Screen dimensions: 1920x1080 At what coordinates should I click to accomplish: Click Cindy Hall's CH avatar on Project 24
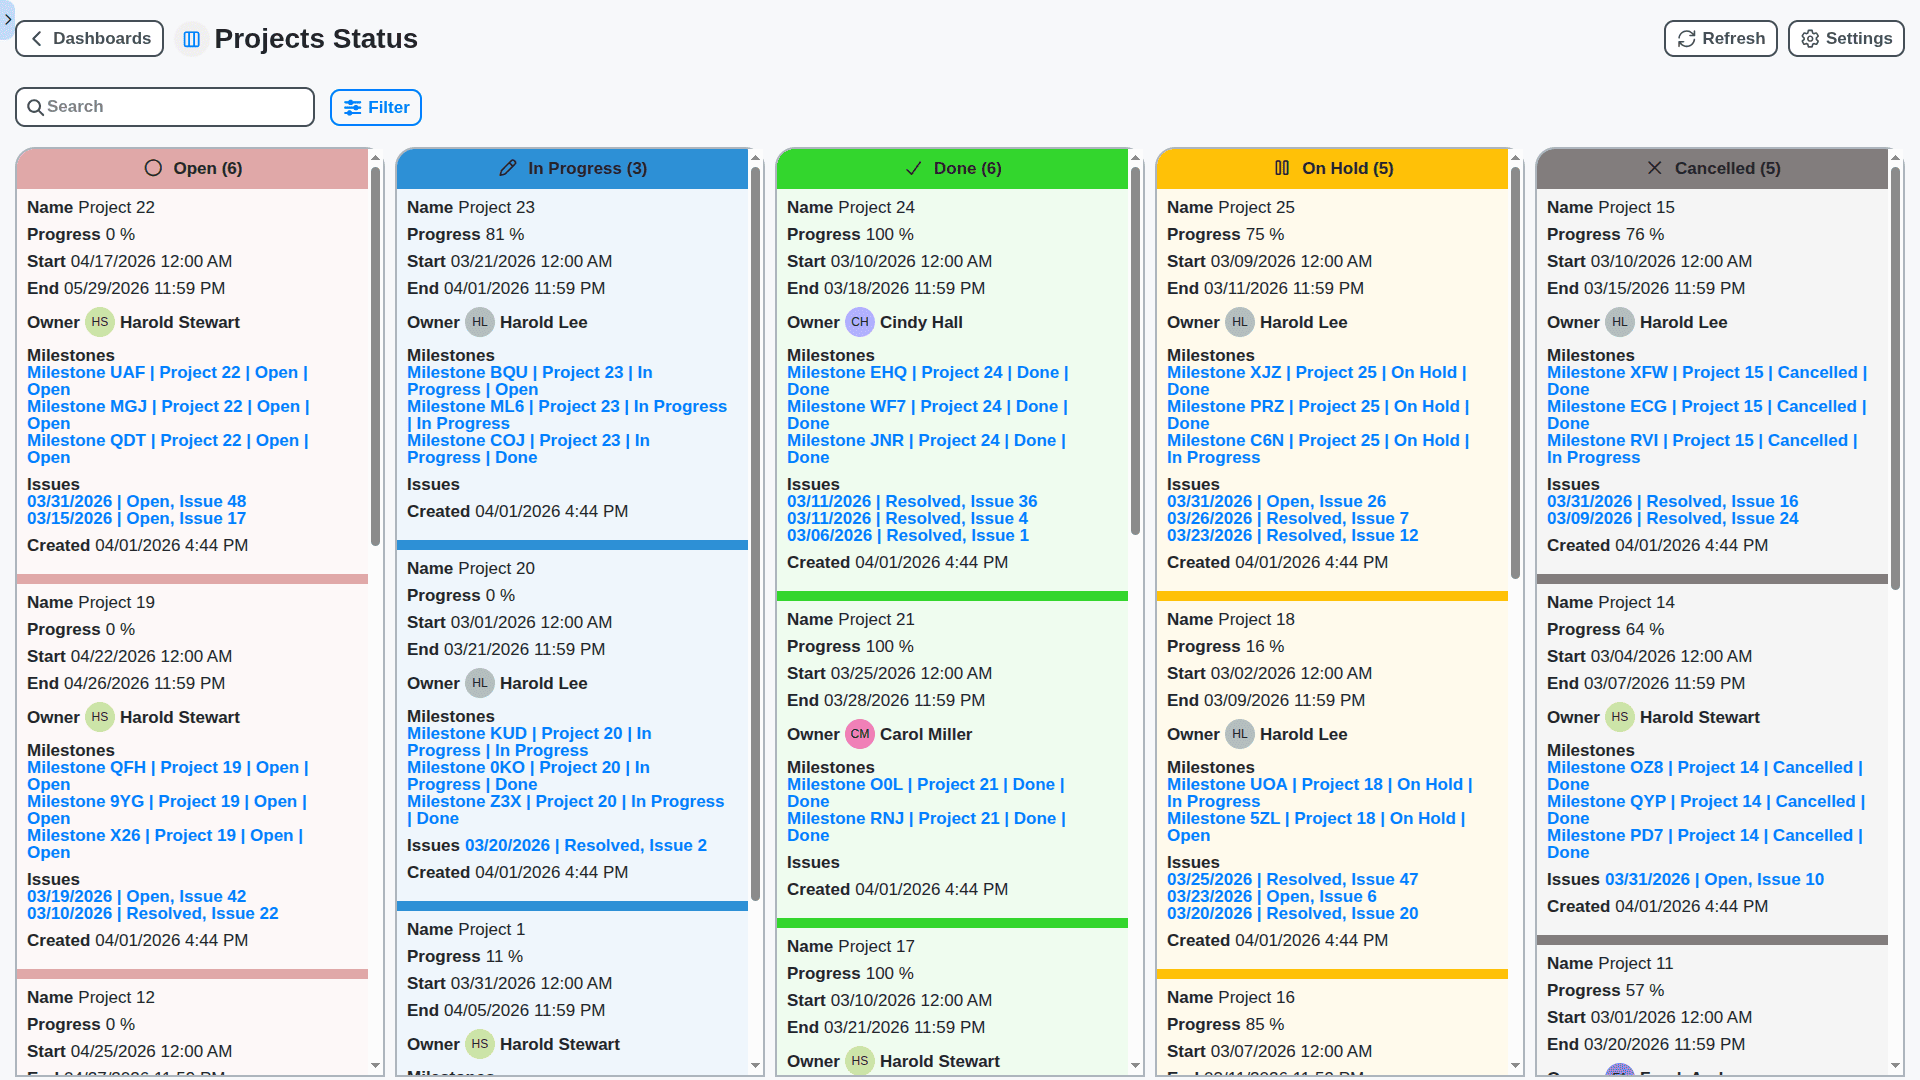[x=859, y=322]
